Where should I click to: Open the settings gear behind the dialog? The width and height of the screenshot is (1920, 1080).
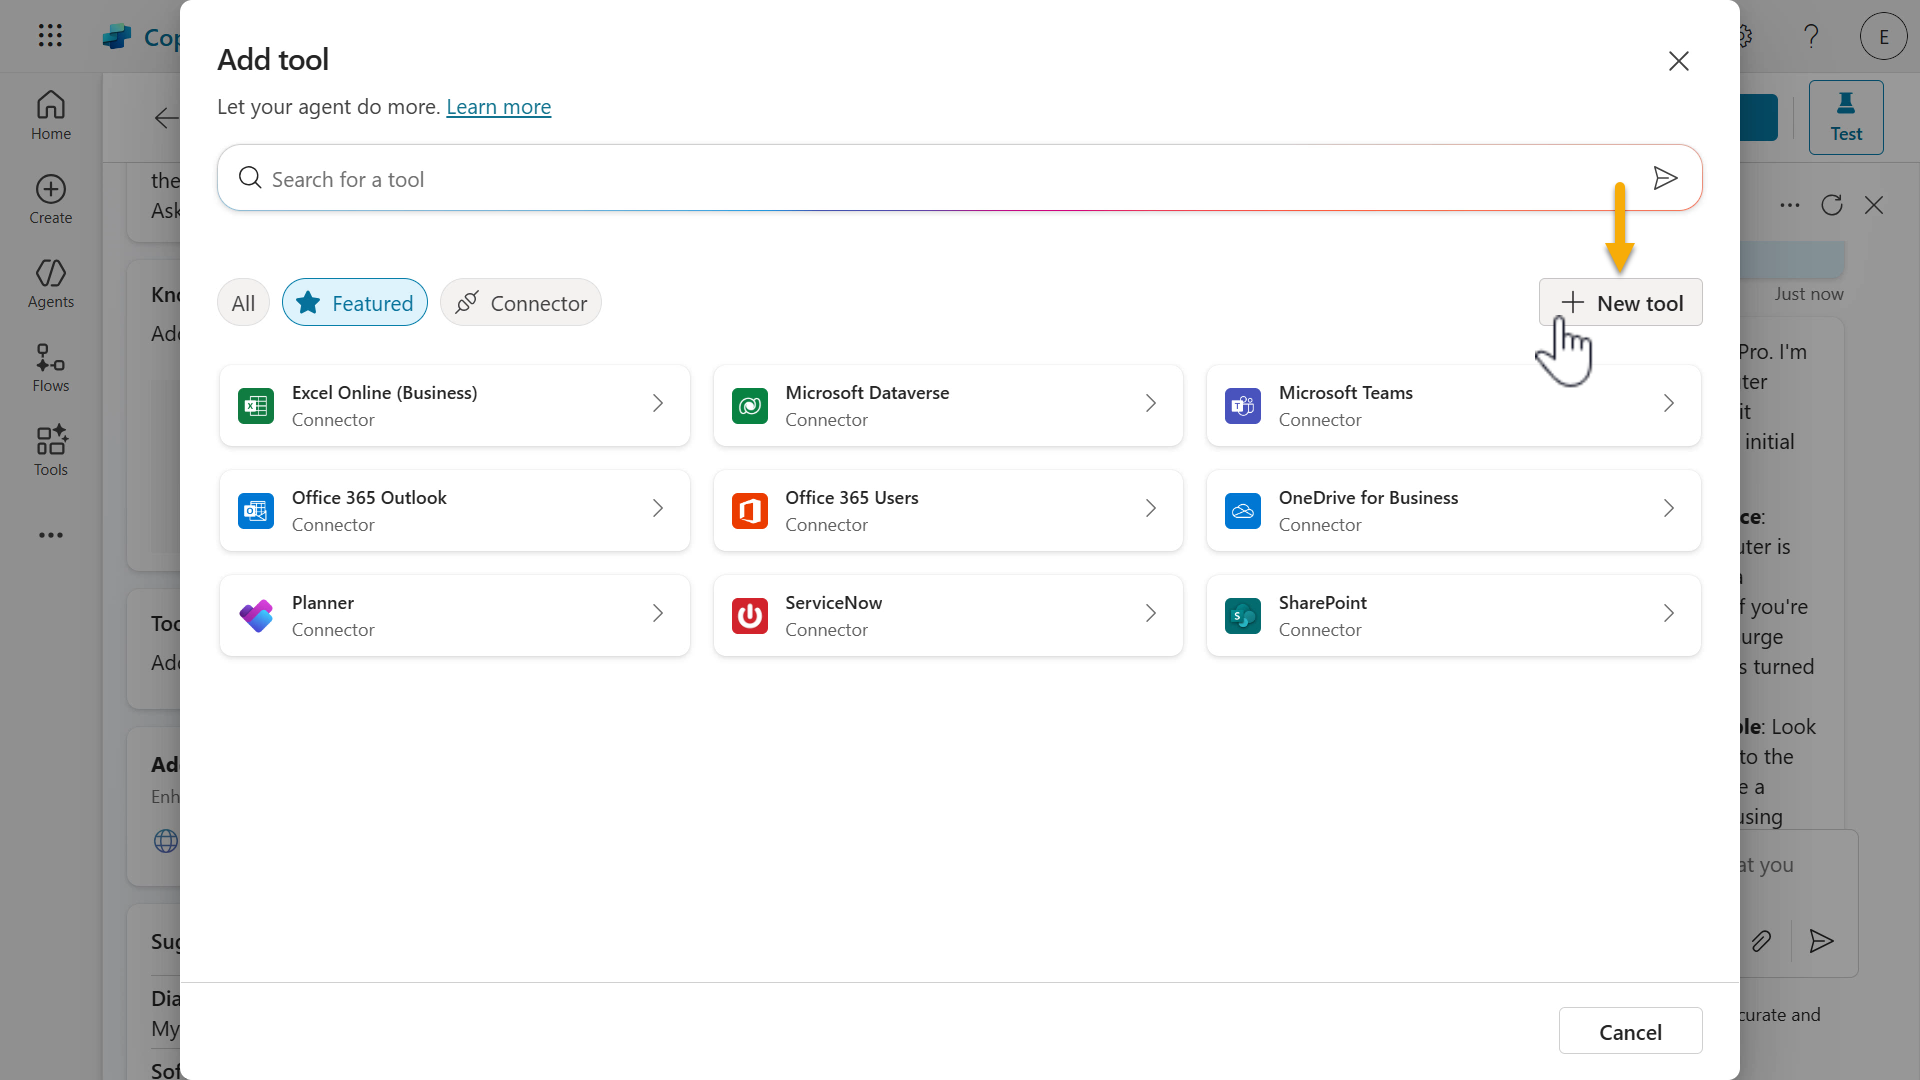click(1745, 36)
